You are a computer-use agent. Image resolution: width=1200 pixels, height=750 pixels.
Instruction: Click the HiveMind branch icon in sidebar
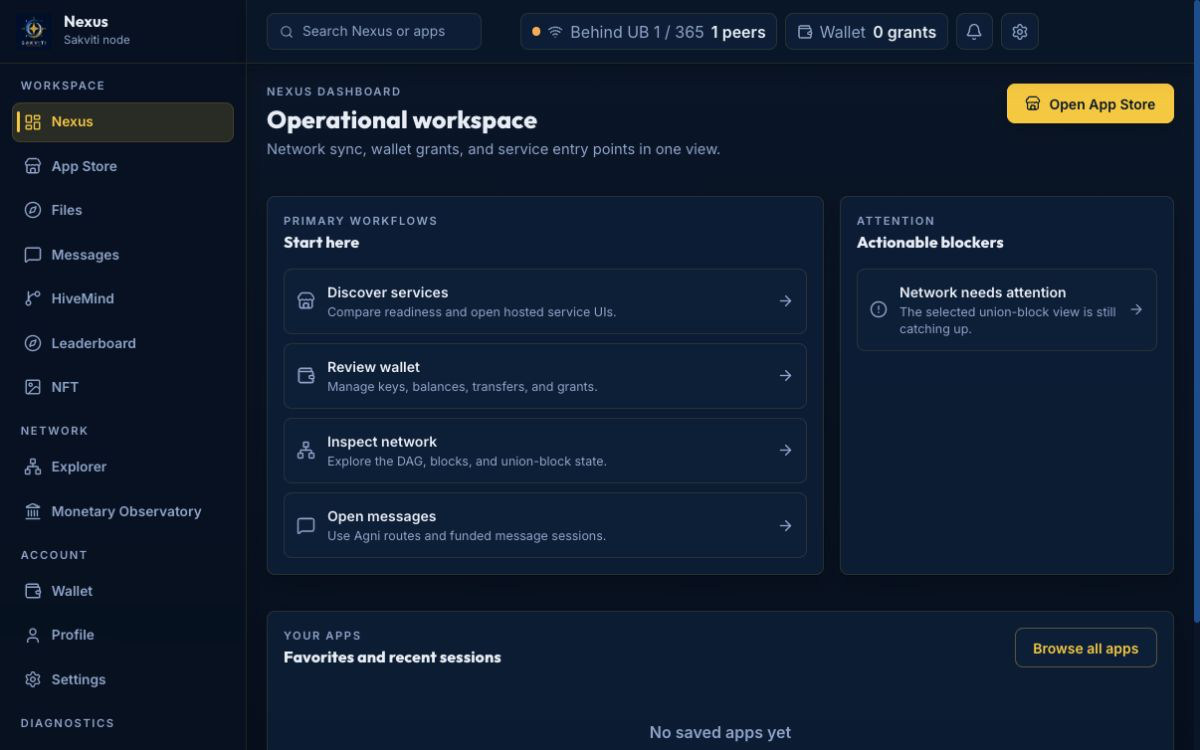(33, 299)
